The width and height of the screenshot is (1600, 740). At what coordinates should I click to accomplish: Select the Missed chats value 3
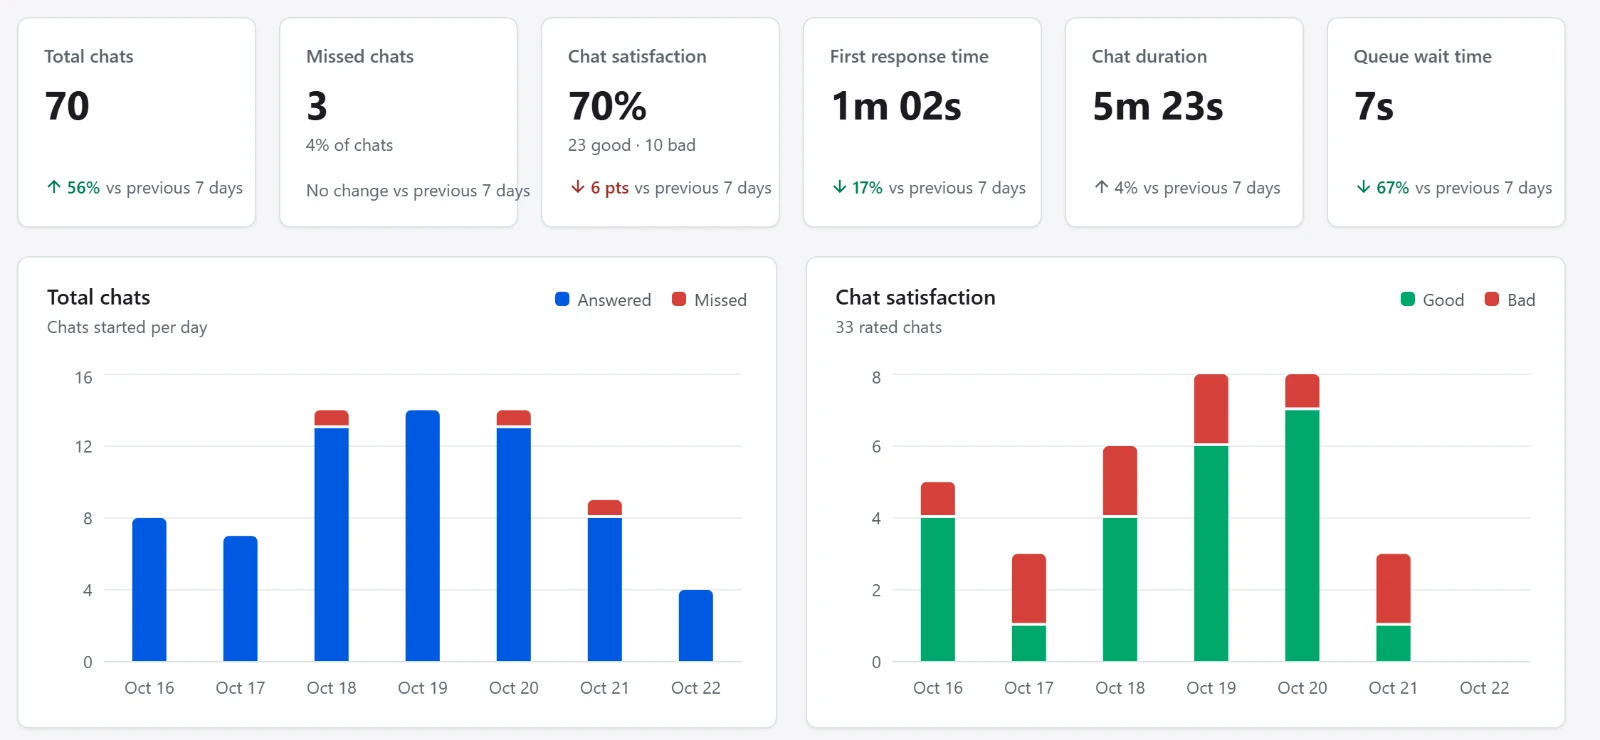(x=317, y=106)
